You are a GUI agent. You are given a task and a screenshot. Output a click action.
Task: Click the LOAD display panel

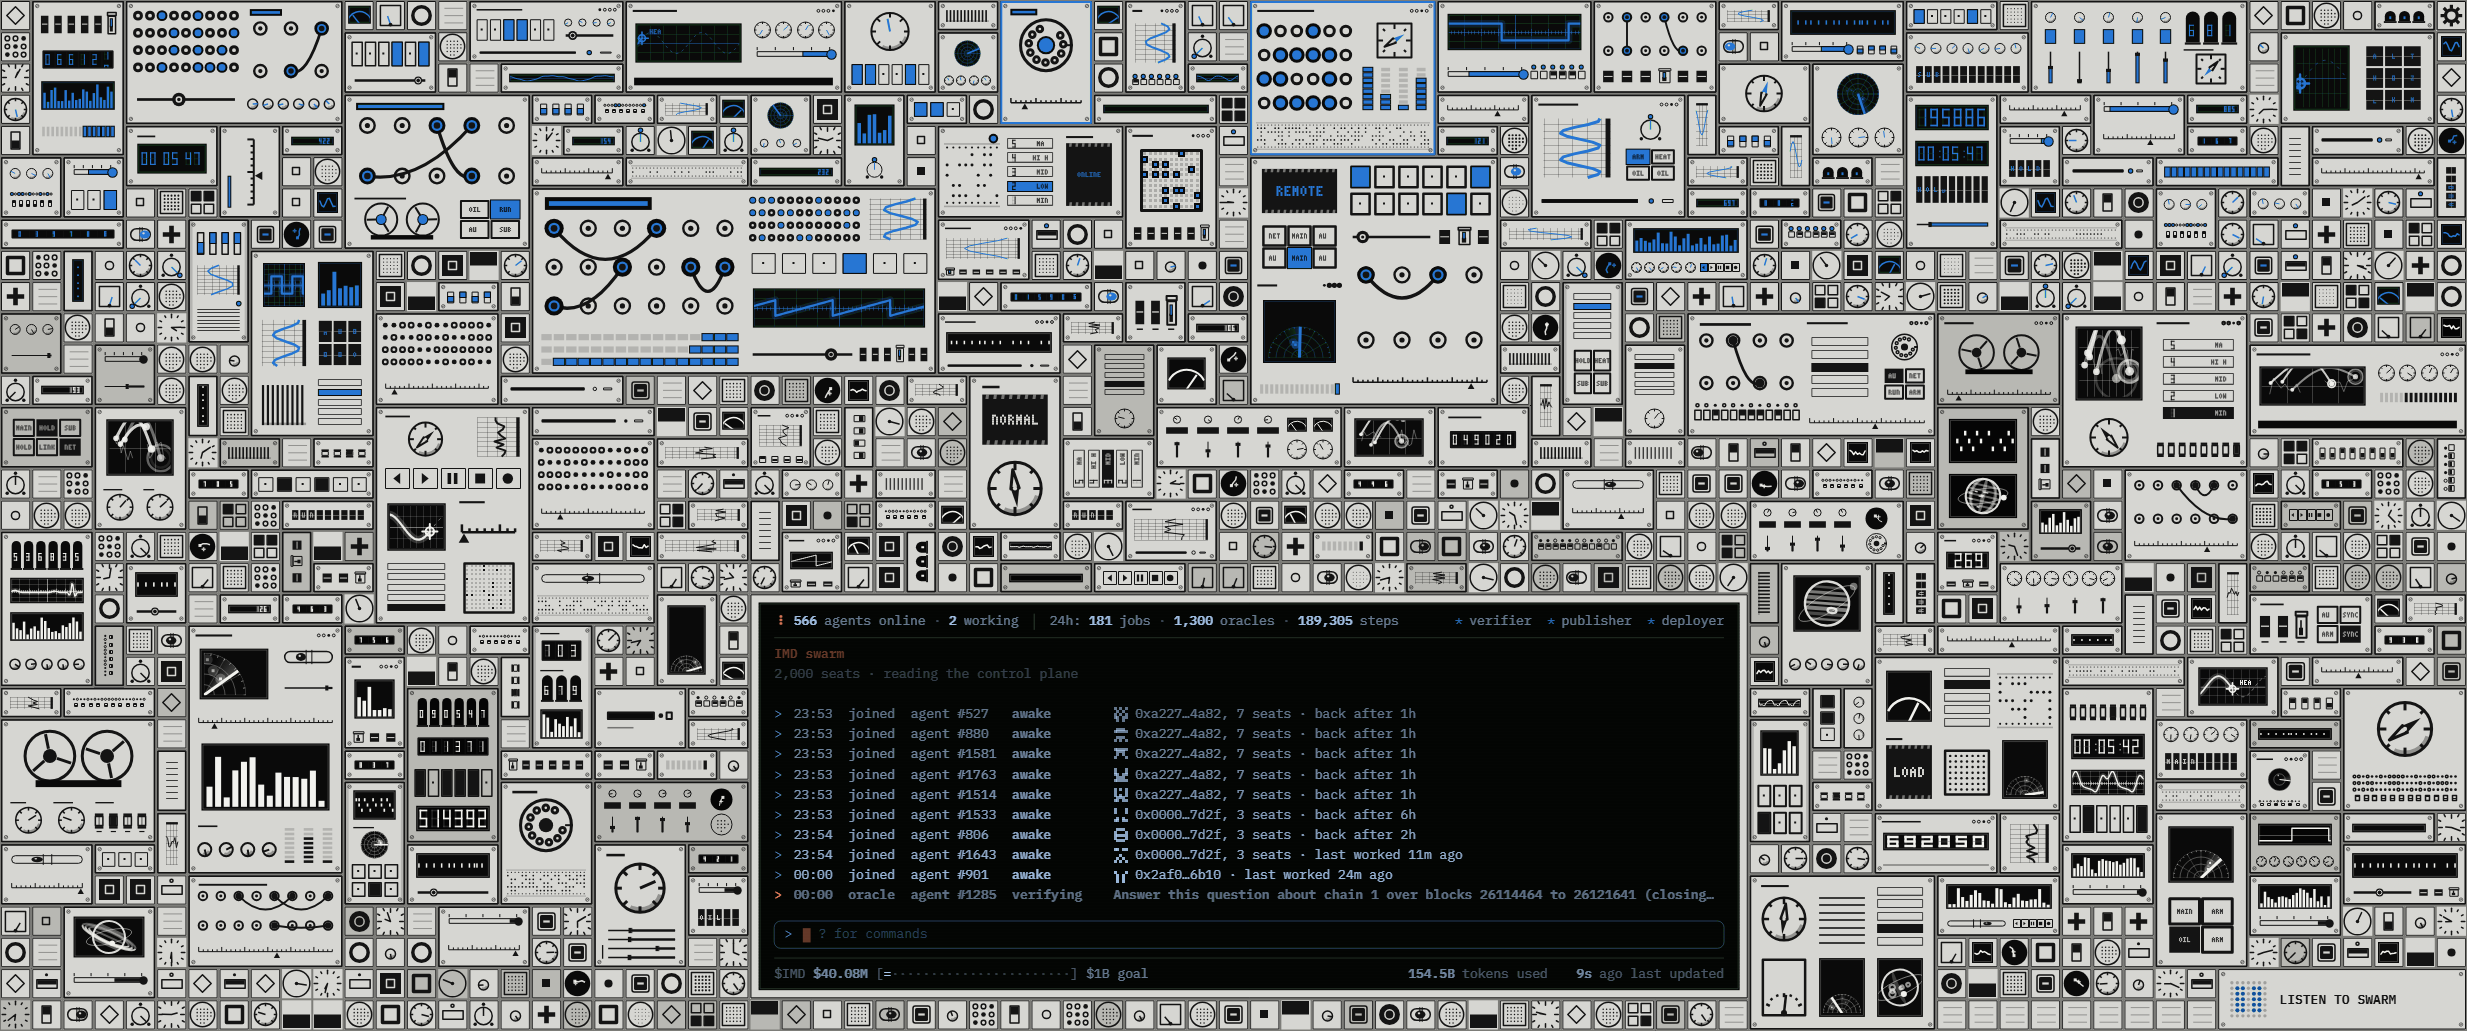tap(1908, 772)
